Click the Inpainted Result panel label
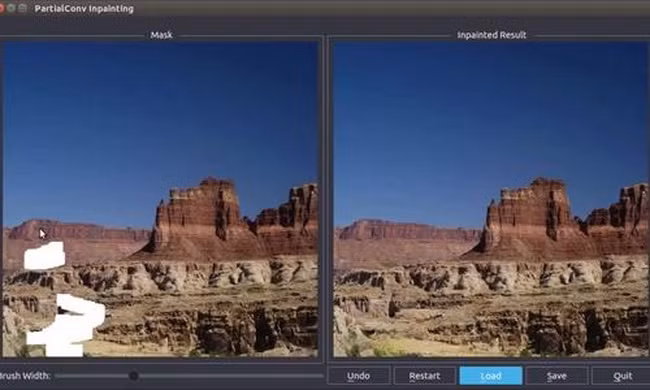Screen dimensions: 650x390 492,35
